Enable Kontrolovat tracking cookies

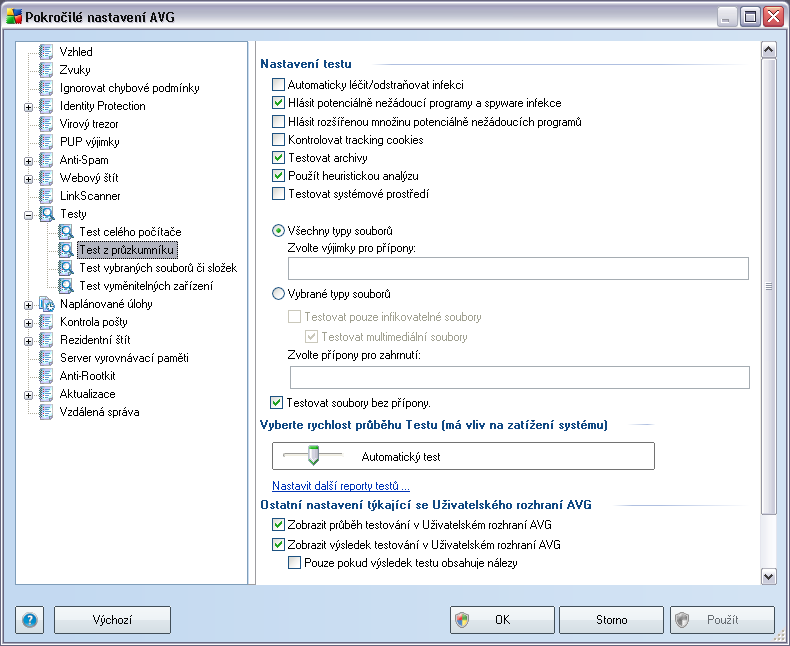point(278,140)
